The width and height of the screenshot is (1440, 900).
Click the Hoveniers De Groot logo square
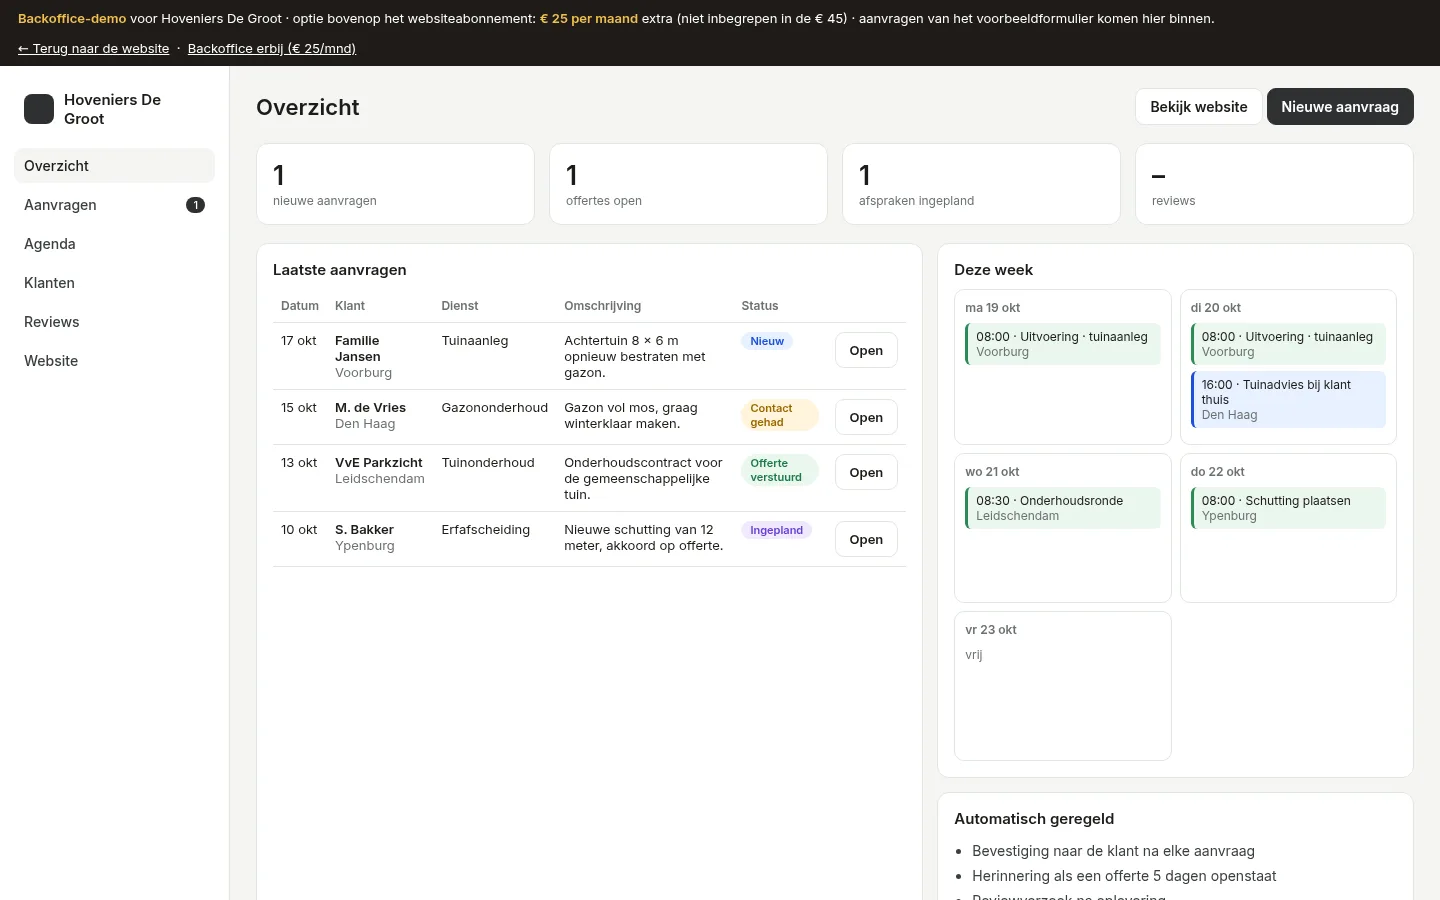point(39,109)
